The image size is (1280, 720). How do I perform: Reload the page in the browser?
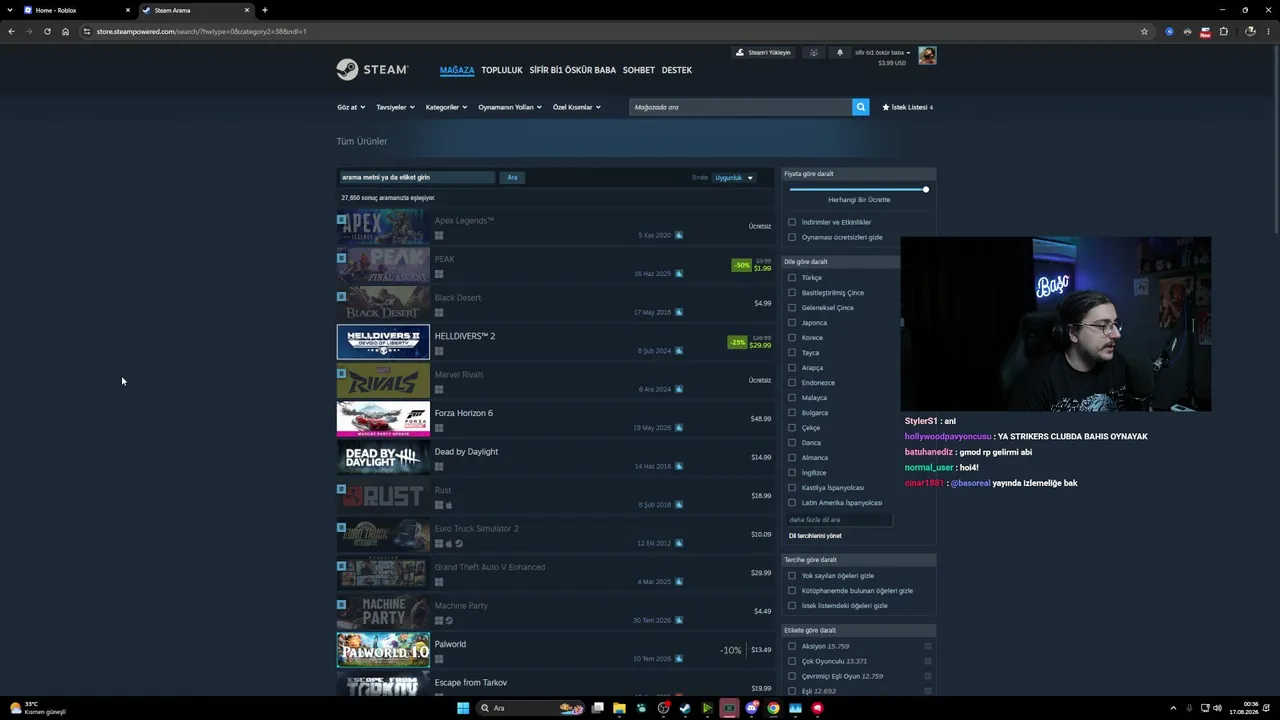pyautogui.click(x=47, y=31)
